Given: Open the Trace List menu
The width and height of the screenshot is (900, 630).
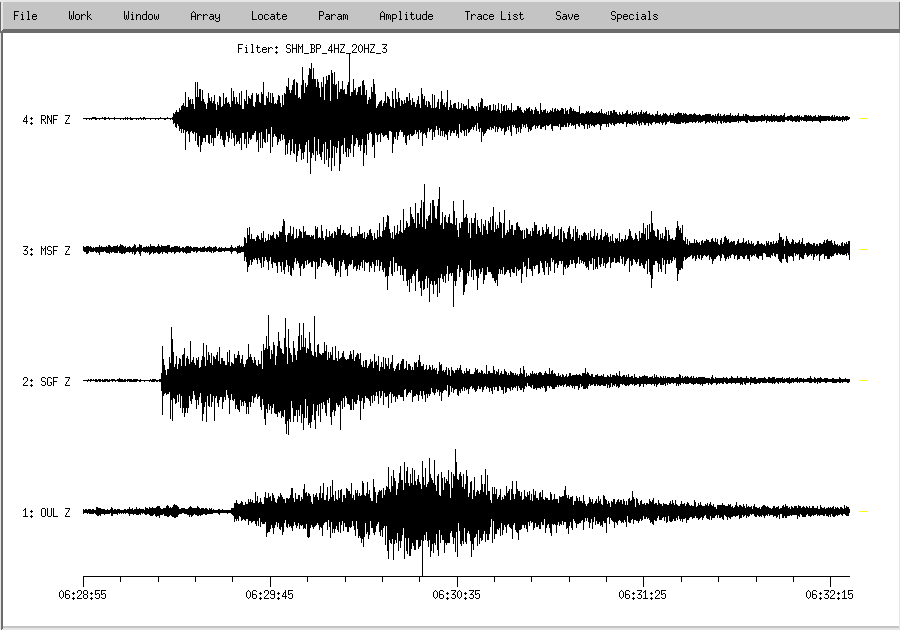Looking at the screenshot, I should [494, 16].
